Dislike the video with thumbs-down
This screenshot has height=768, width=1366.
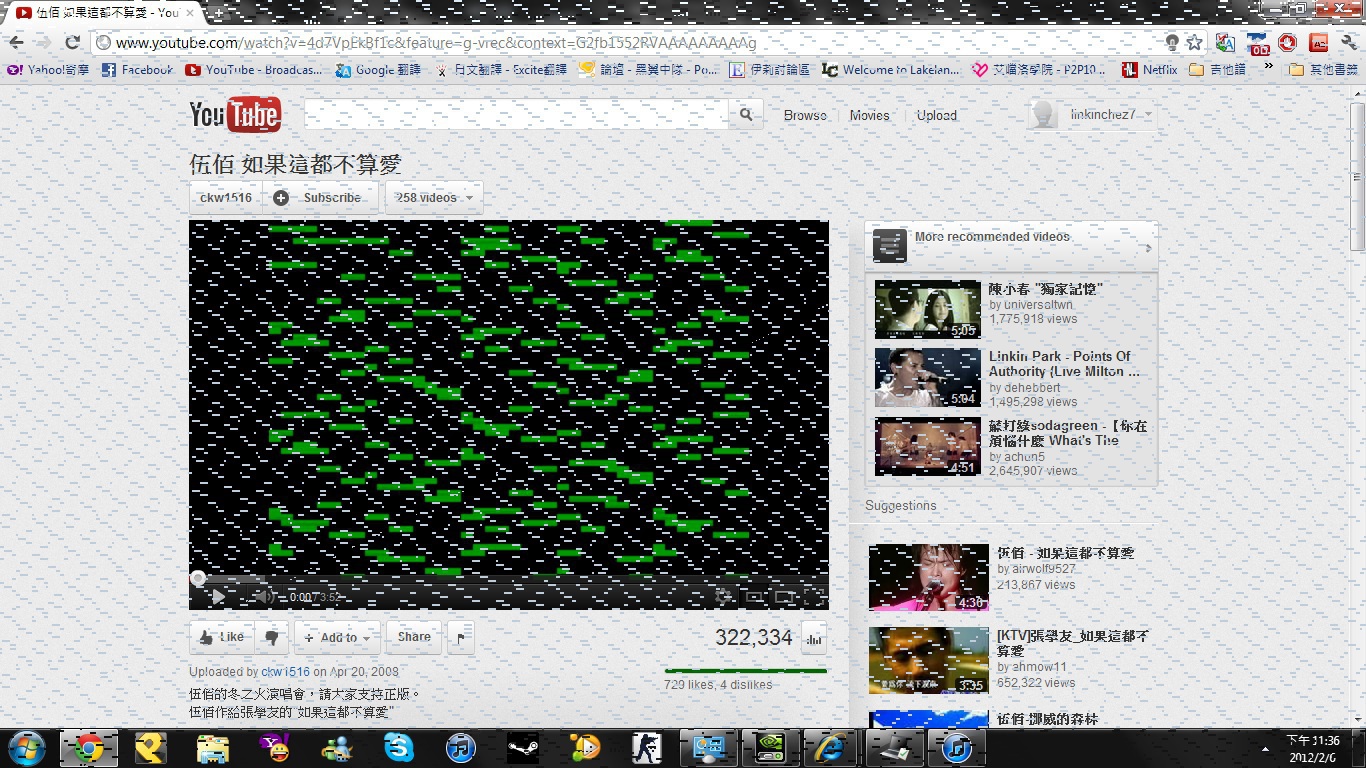click(x=271, y=637)
